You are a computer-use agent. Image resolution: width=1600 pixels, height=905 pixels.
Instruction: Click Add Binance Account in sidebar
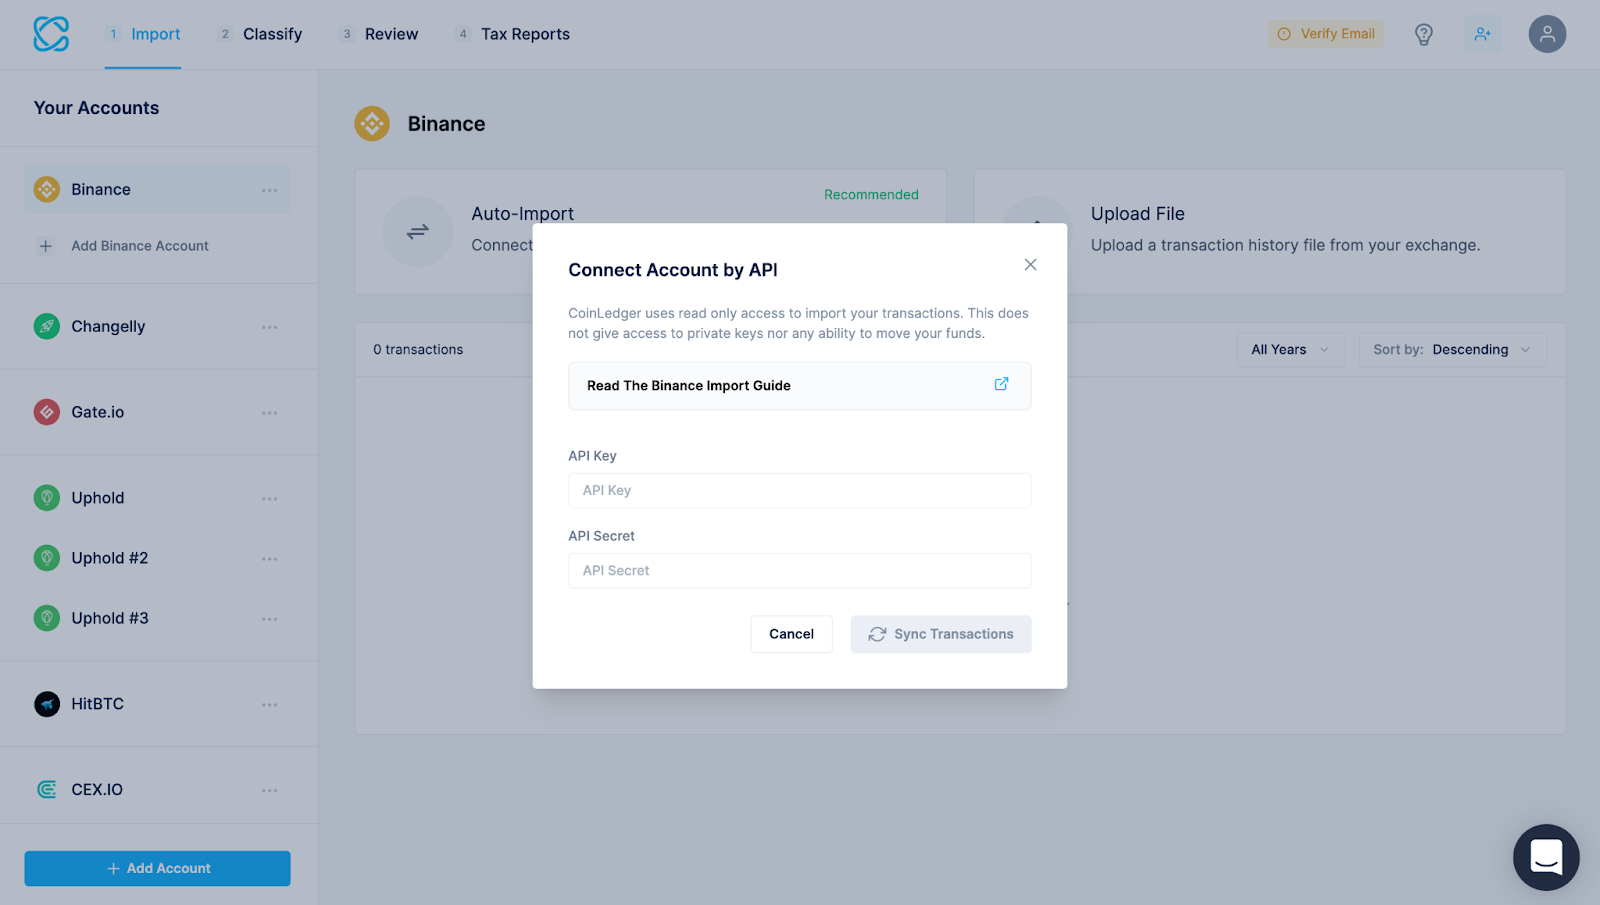(x=140, y=246)
